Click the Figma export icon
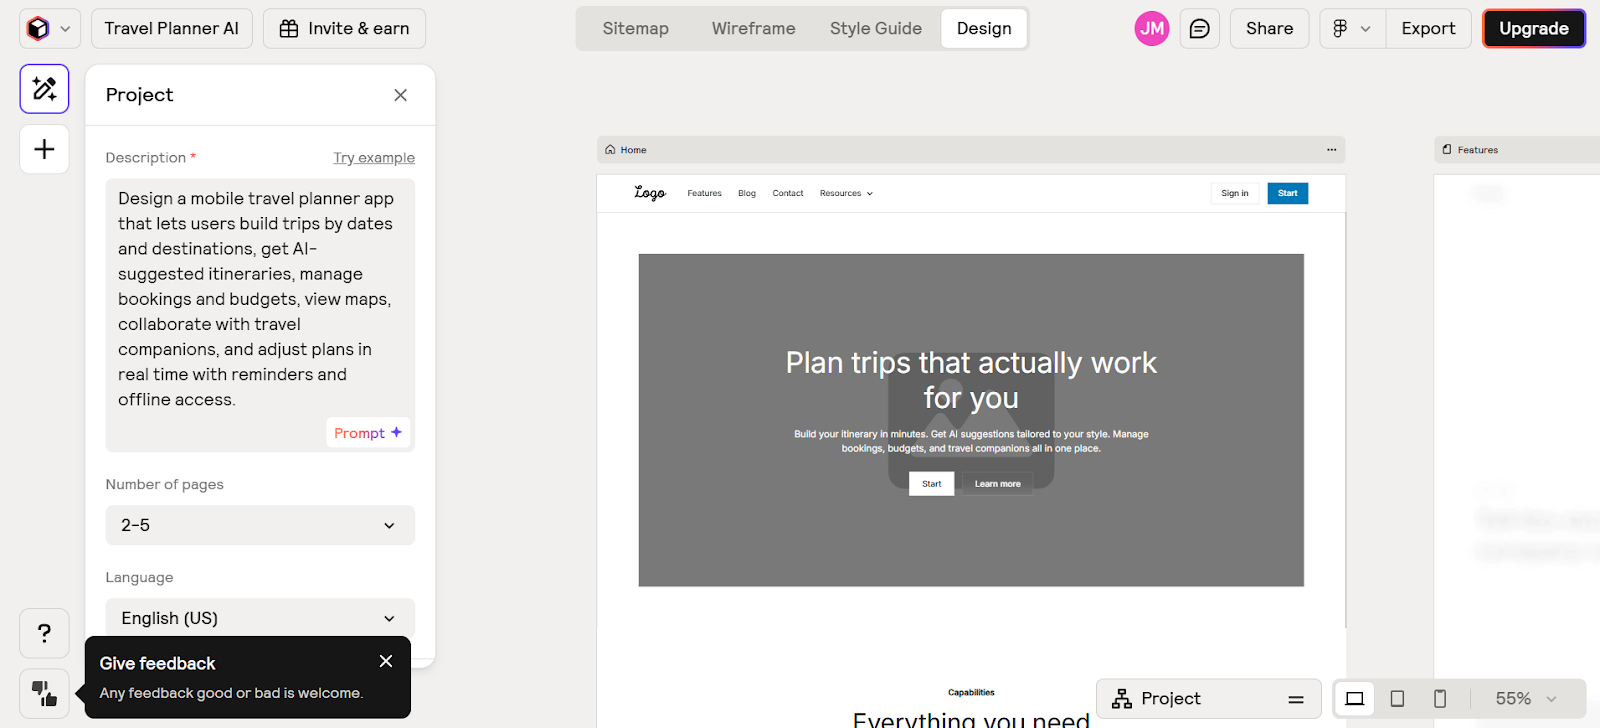Viewport: 1600px width, 728px height. (x=1340, y=29)
